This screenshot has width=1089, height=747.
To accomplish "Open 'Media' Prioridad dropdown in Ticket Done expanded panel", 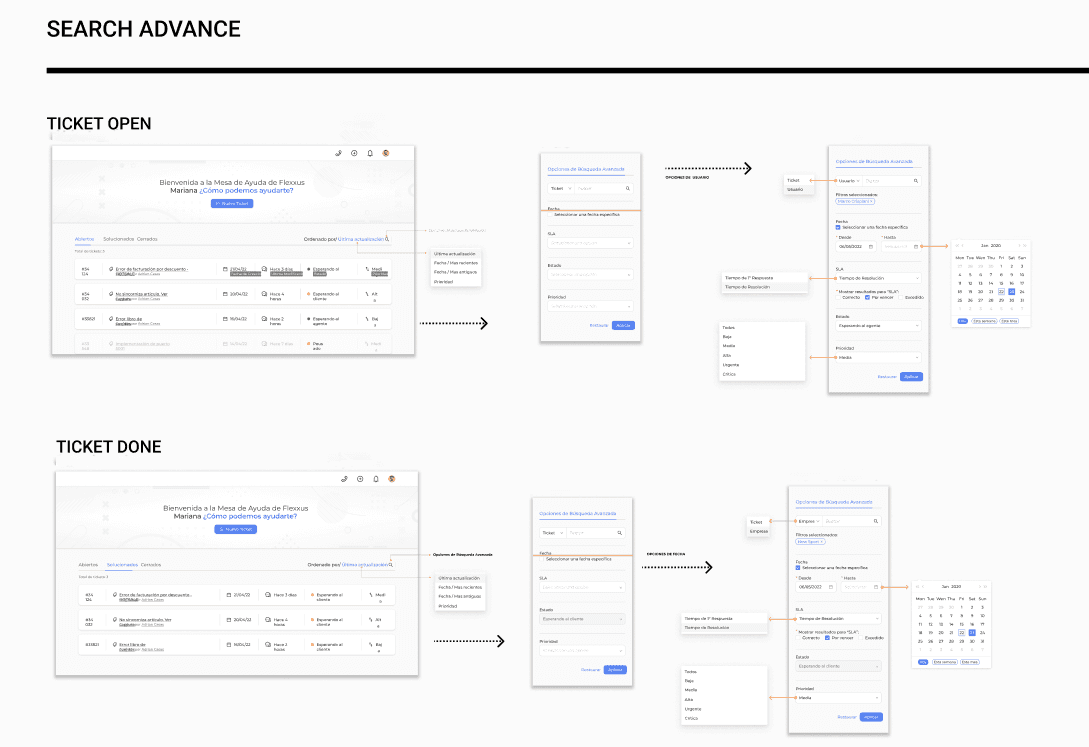I will click(x=838, y=697).
